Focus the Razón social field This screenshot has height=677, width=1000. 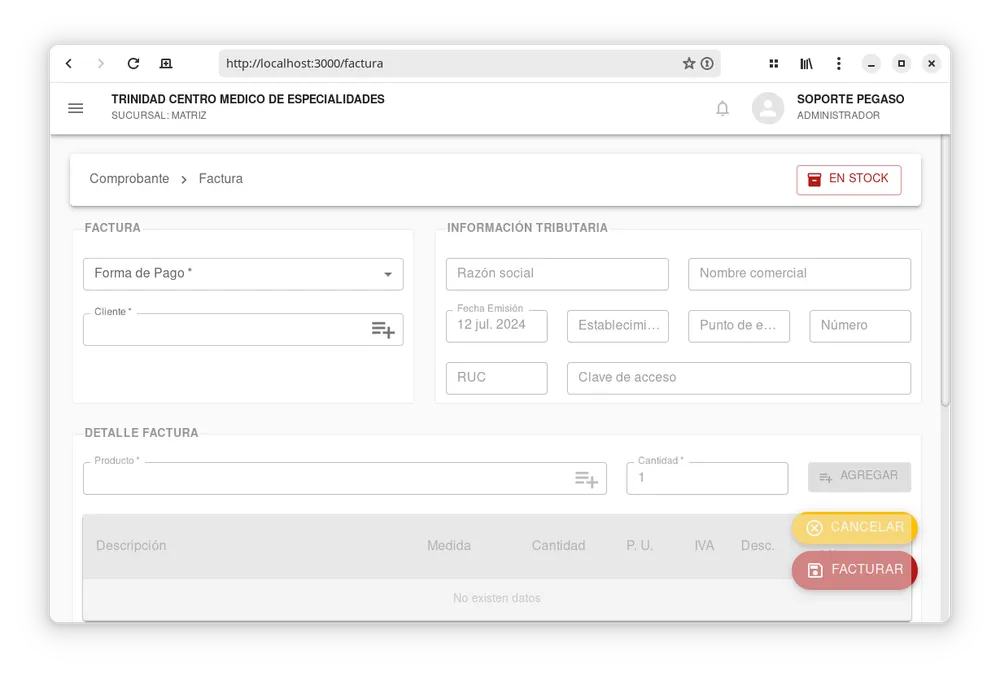557,274
